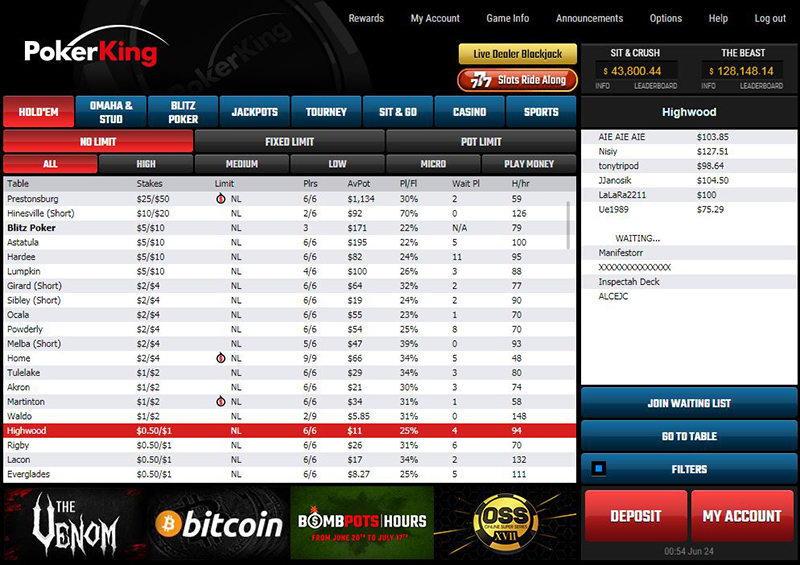Select the No Limit filter
This screenshot has height=565, width=800.
tap(98, 141)
